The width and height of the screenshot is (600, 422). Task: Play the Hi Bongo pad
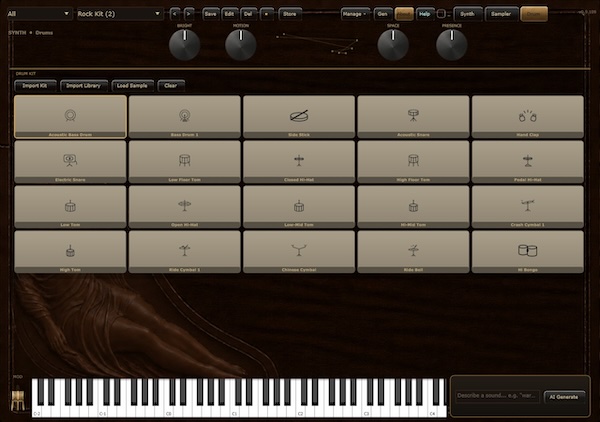[x=528, y=252]
